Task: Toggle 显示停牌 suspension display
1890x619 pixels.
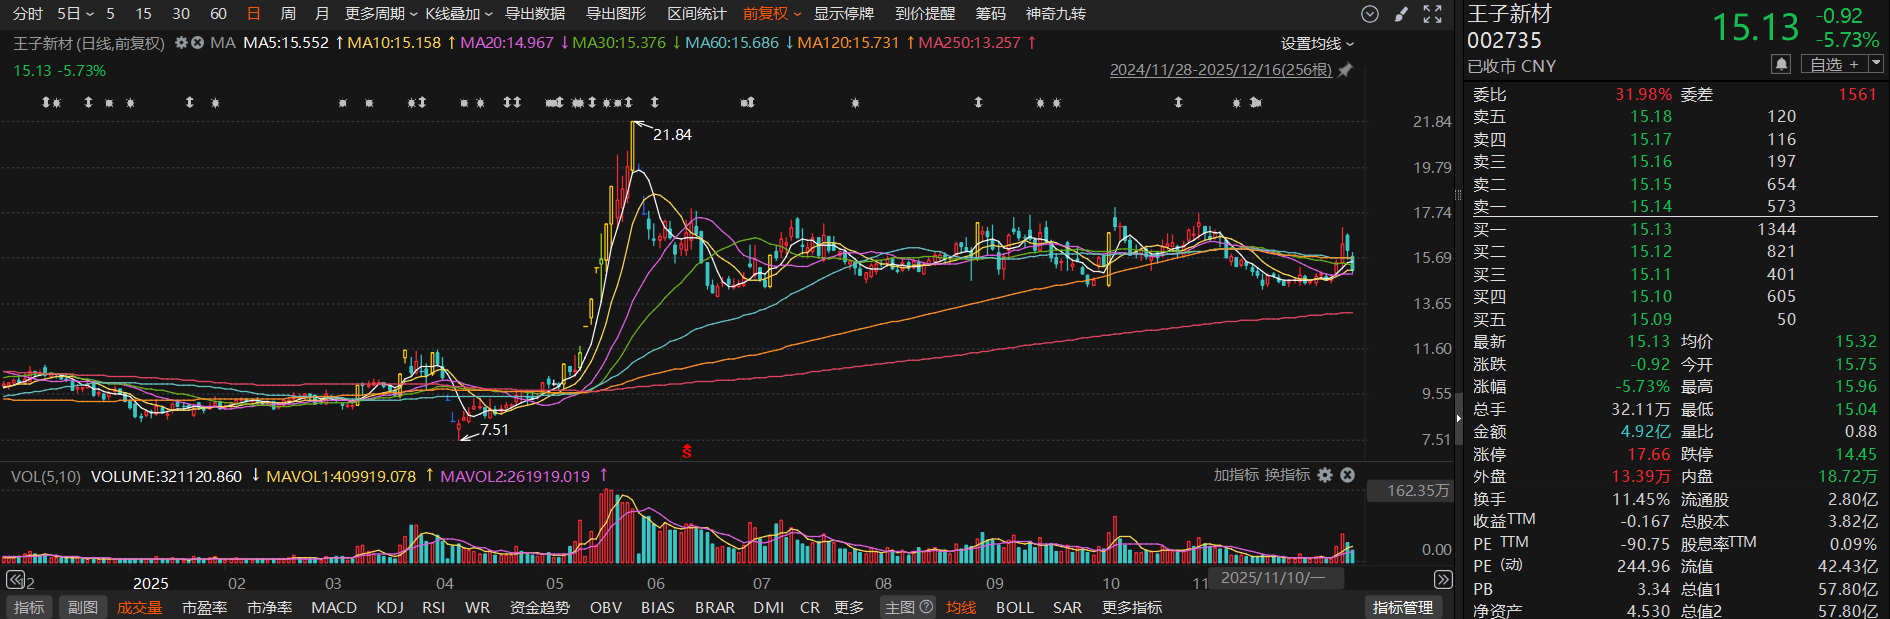Action: pyautogui.click(x=843, y=14)
